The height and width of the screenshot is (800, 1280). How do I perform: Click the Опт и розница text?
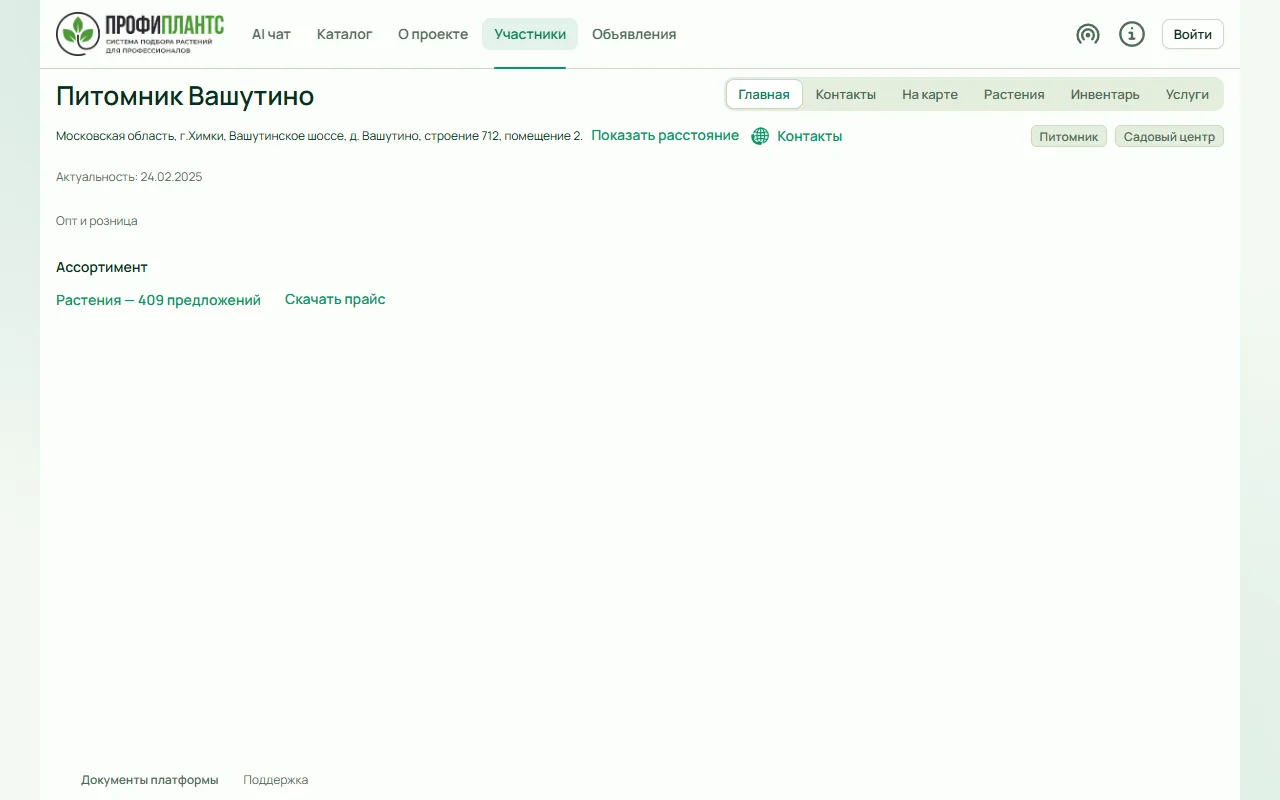pos(97,221)
